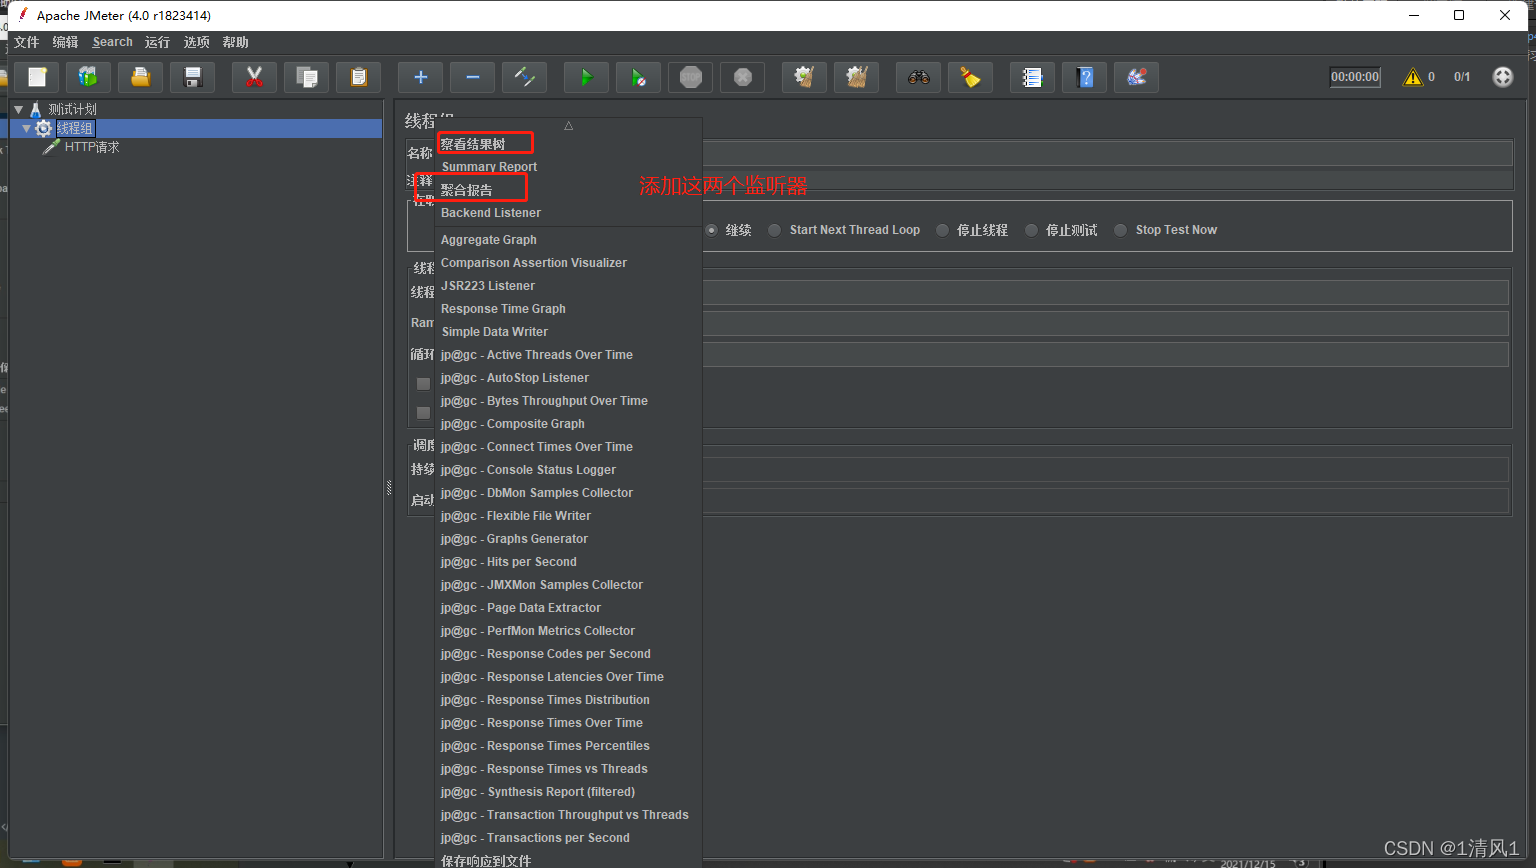Select the 测试计划 tree item
This screenshot has height=868, width=1536.
72,109
